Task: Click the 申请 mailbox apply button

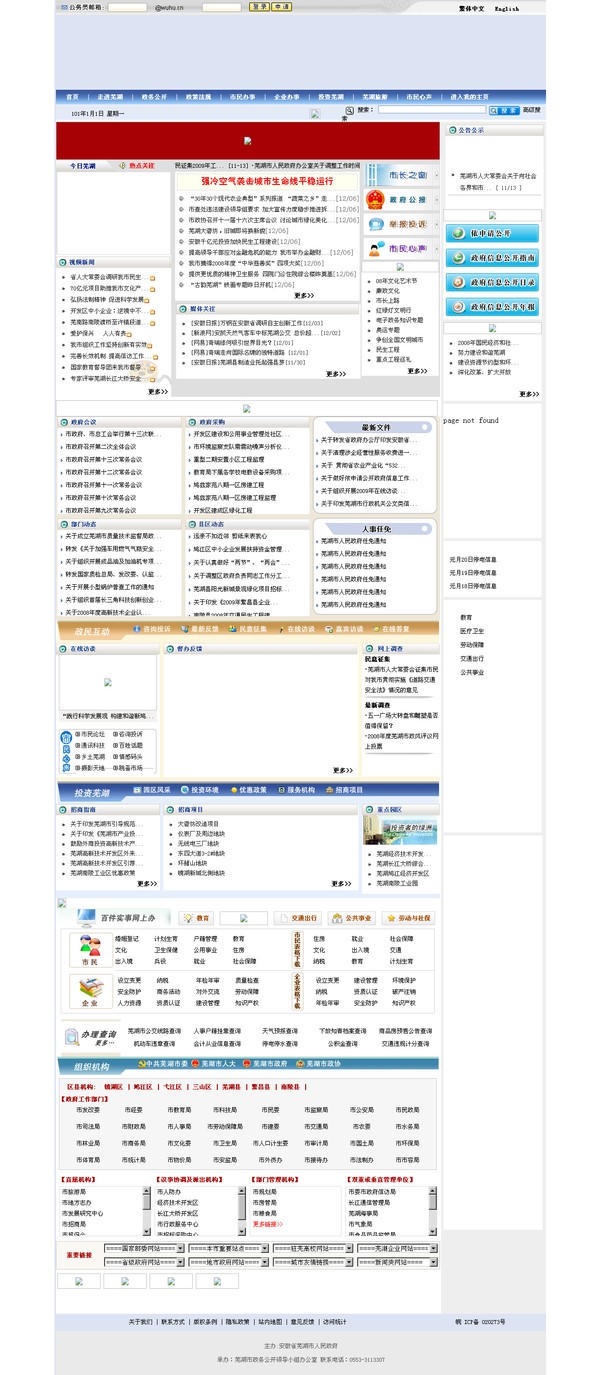Action: tap(281, 7)
